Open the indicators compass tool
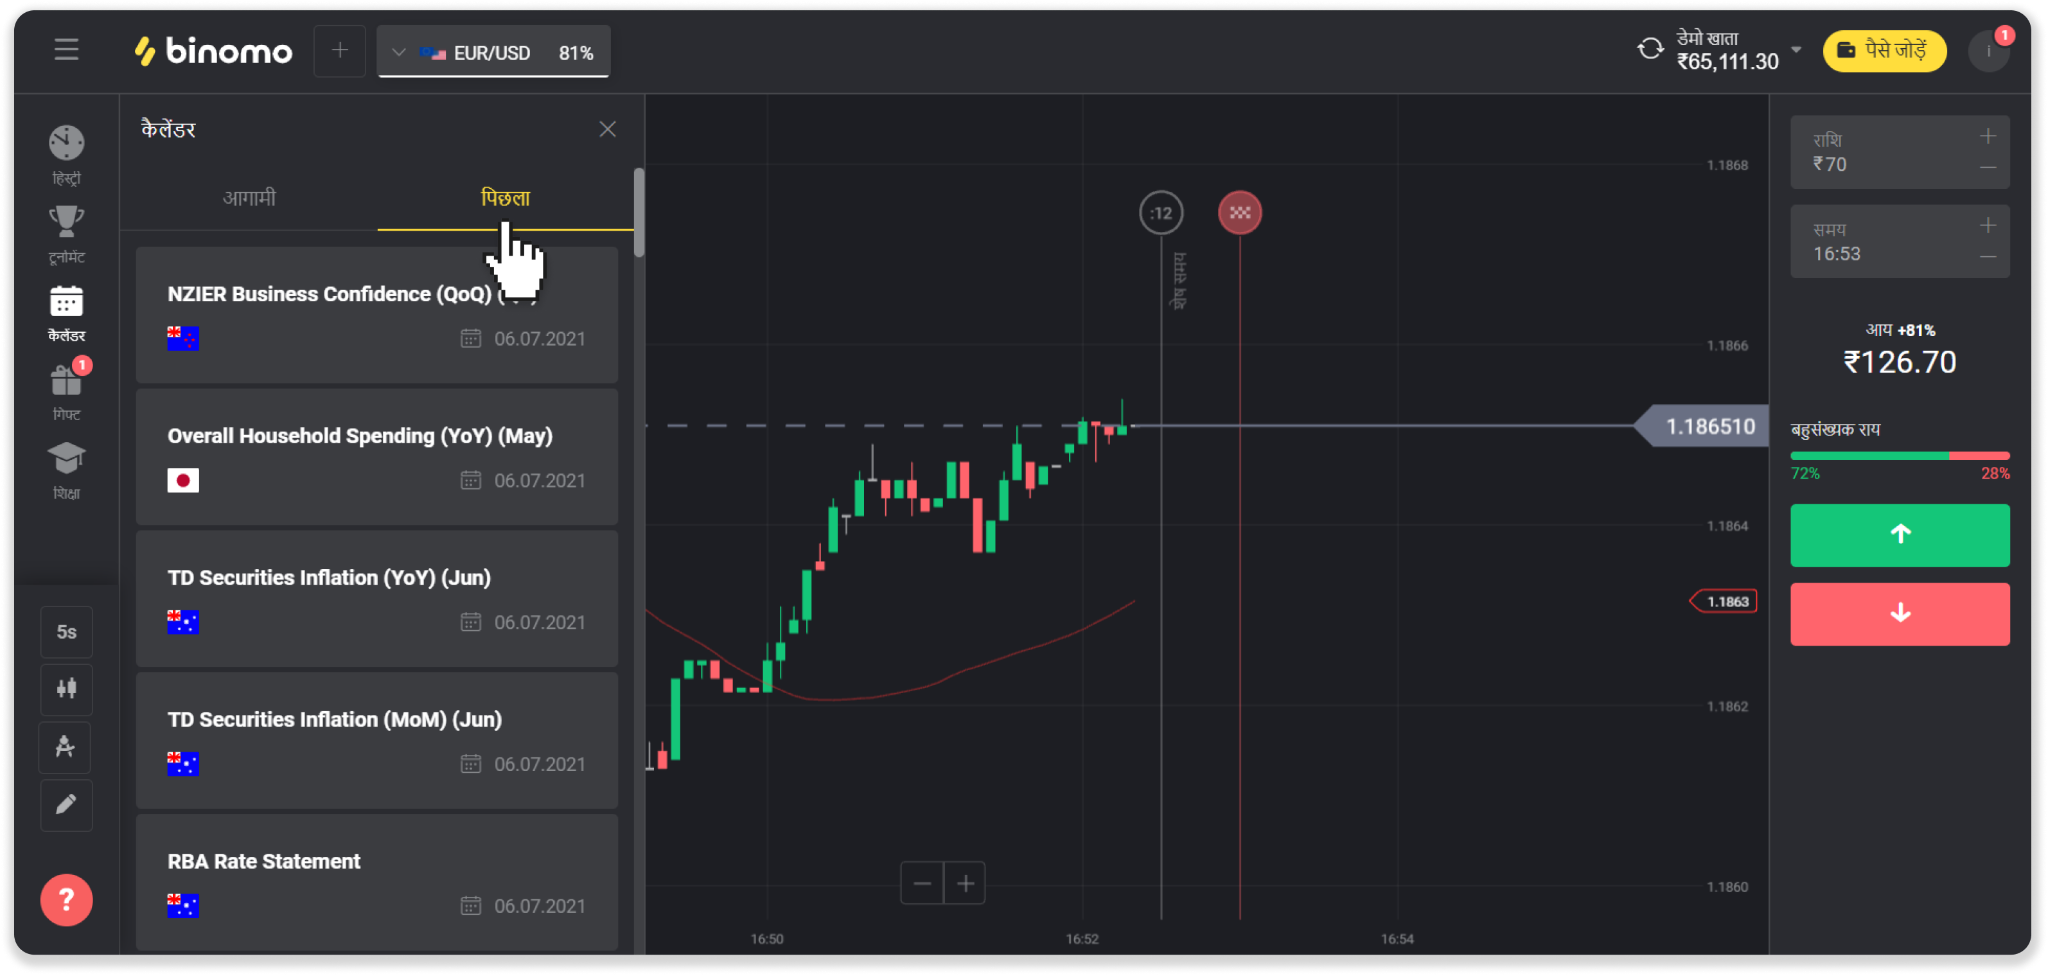Image resolution: width=2048 pixels, height=976 pixels. (66, 747)
